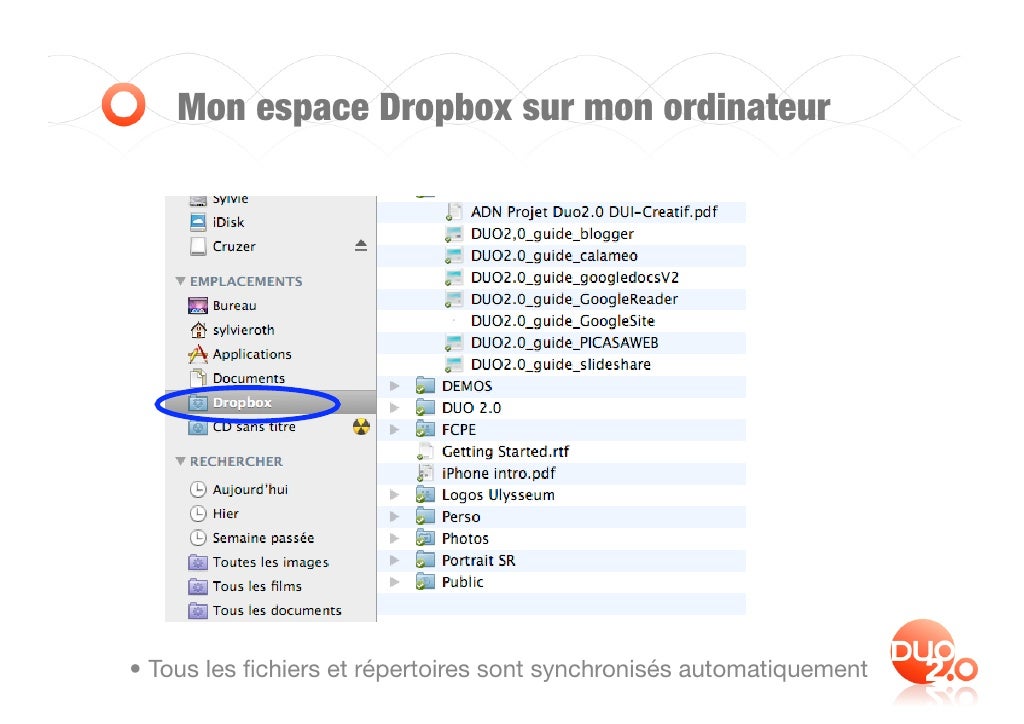Expand the FCPE folder triangle
1024x724 pixels.
pos(394,430)
